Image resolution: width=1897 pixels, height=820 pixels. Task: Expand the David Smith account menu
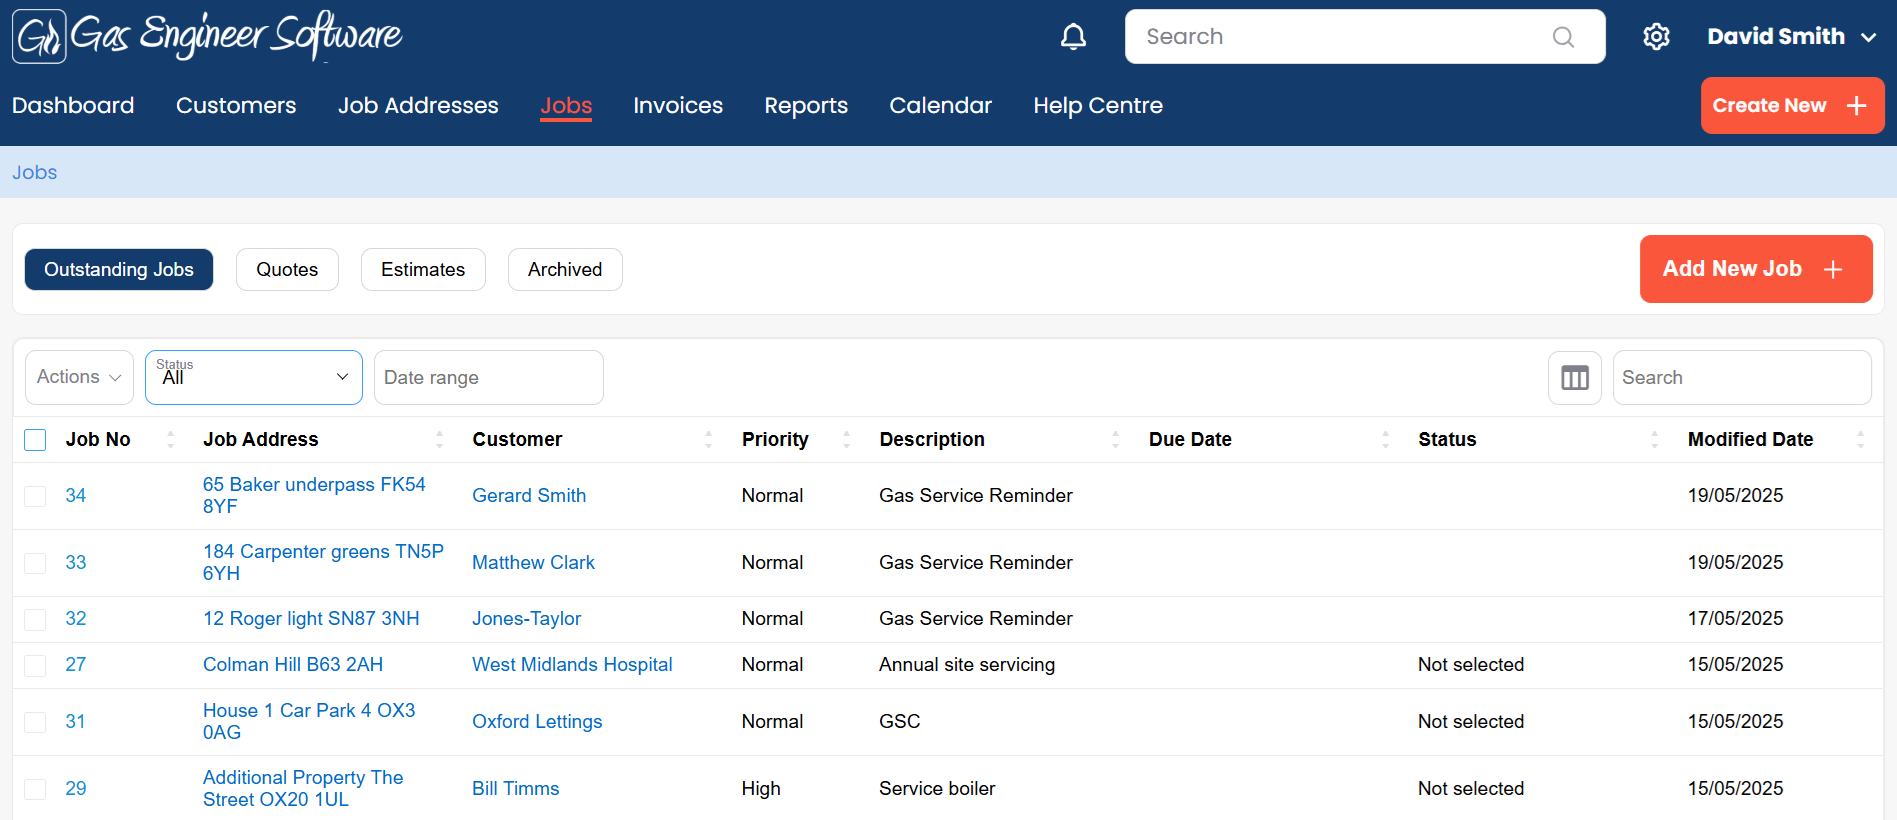(1791, 37)
